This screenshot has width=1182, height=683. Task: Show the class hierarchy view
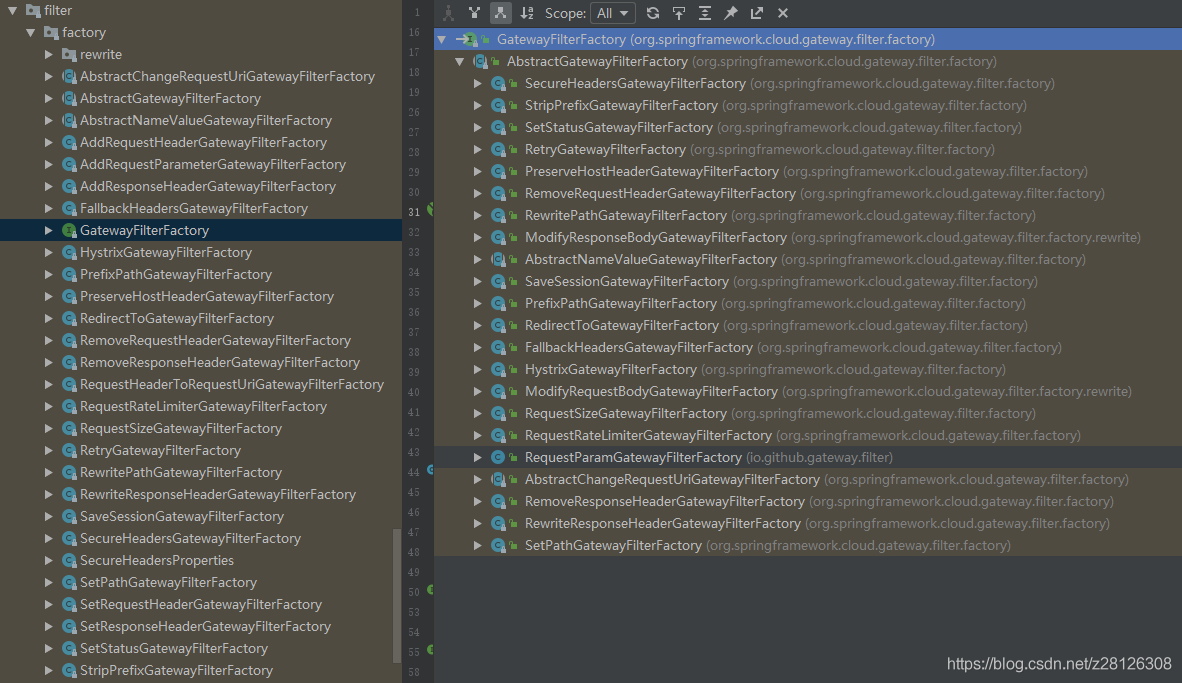(449, 13)
